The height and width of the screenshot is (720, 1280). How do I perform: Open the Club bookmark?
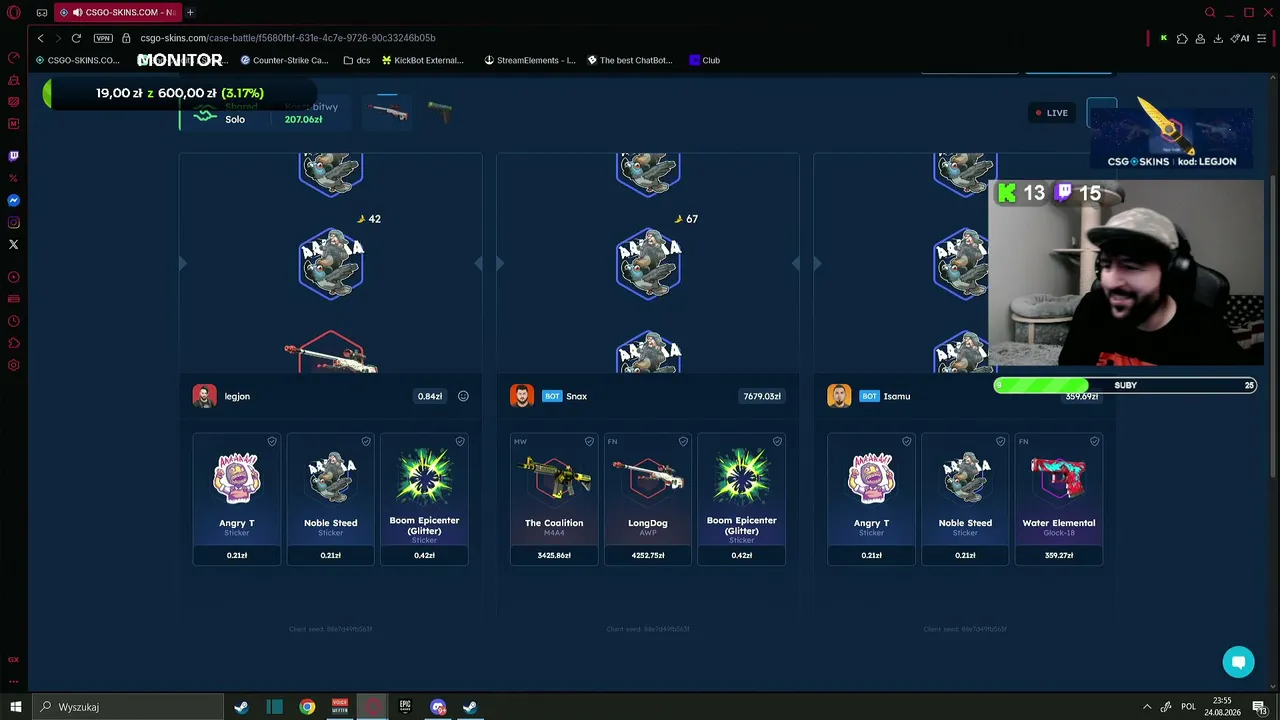point(705,60)
